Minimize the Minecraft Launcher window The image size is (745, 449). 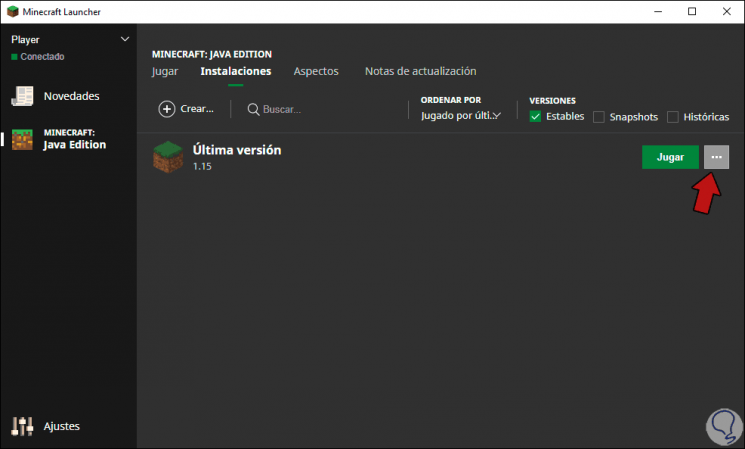(x=658, y=11)
